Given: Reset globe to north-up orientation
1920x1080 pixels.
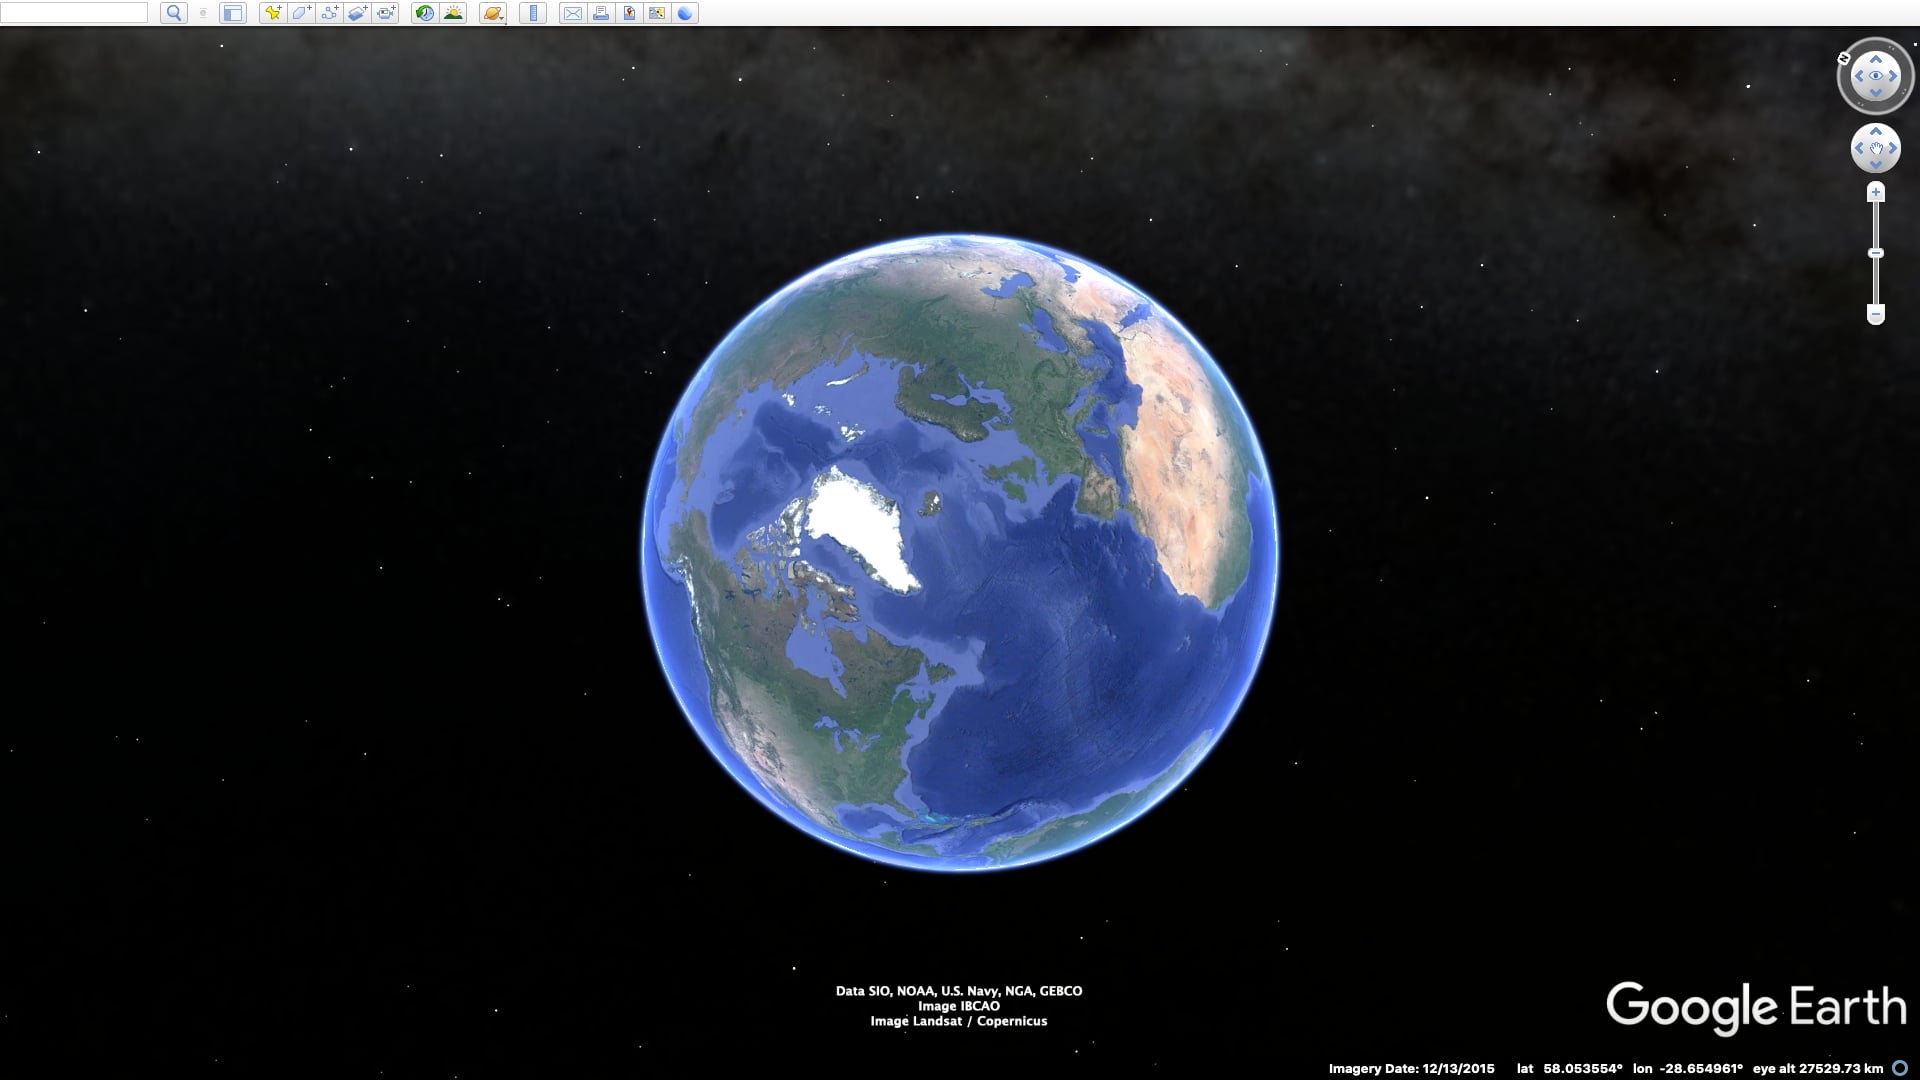Looking at the screenshot, I should coord(1844,58).
